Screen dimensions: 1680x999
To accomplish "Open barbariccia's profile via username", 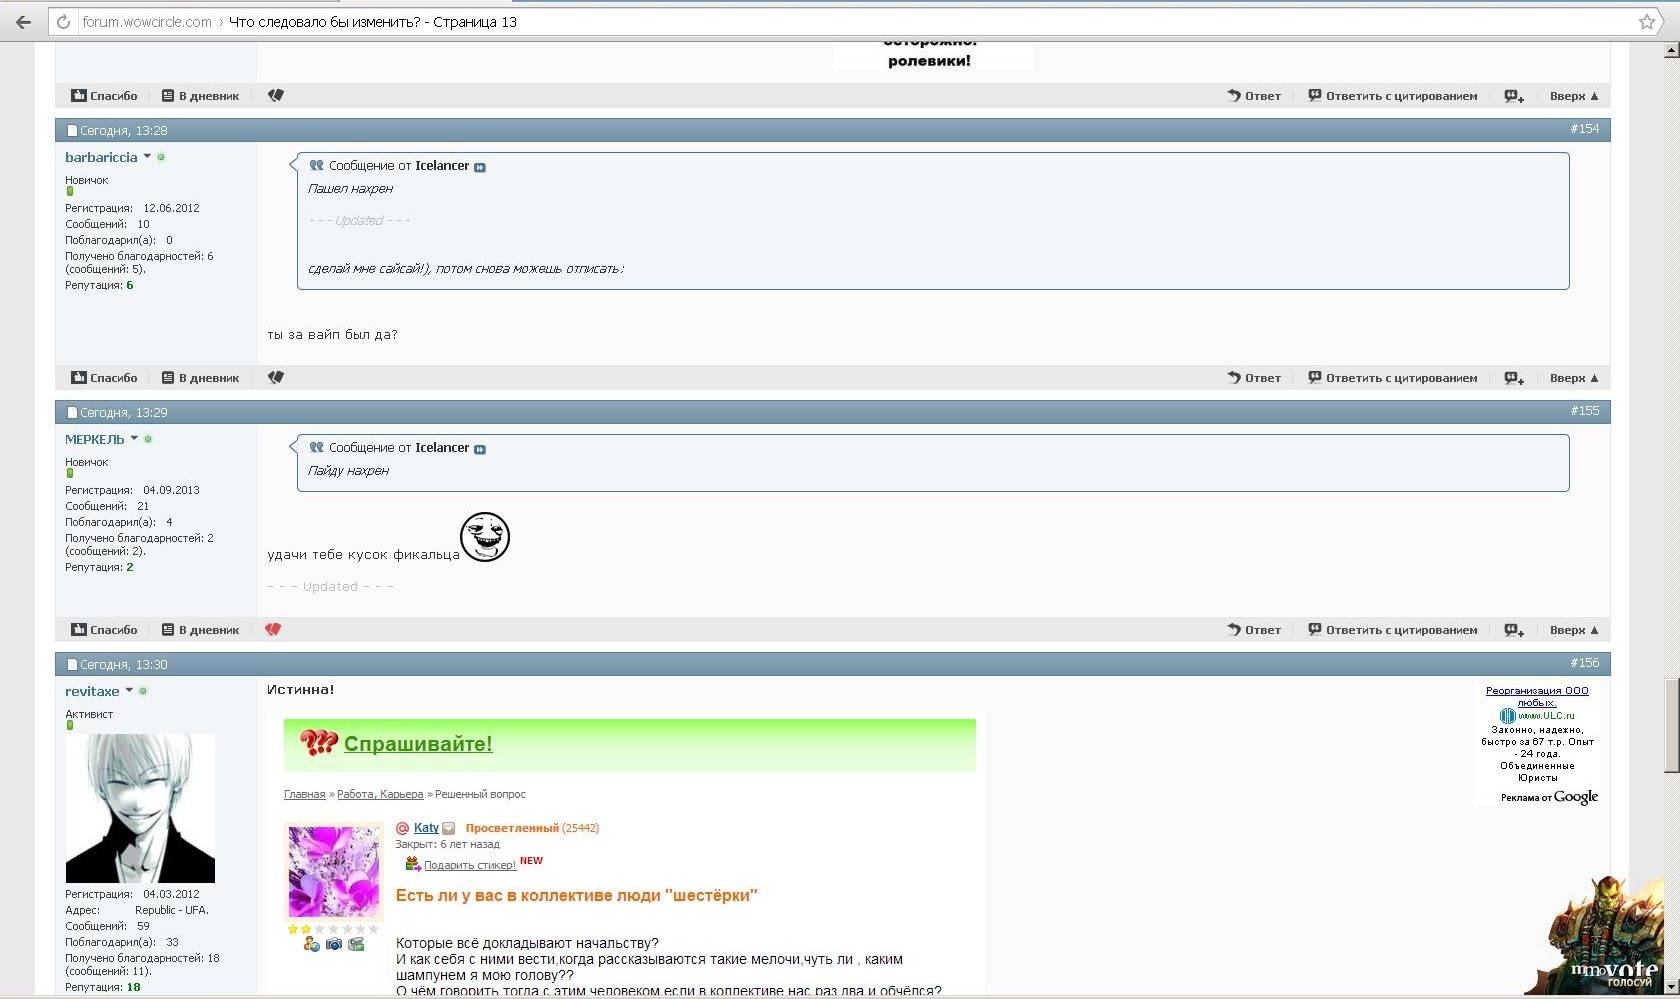I will [101, 157].
